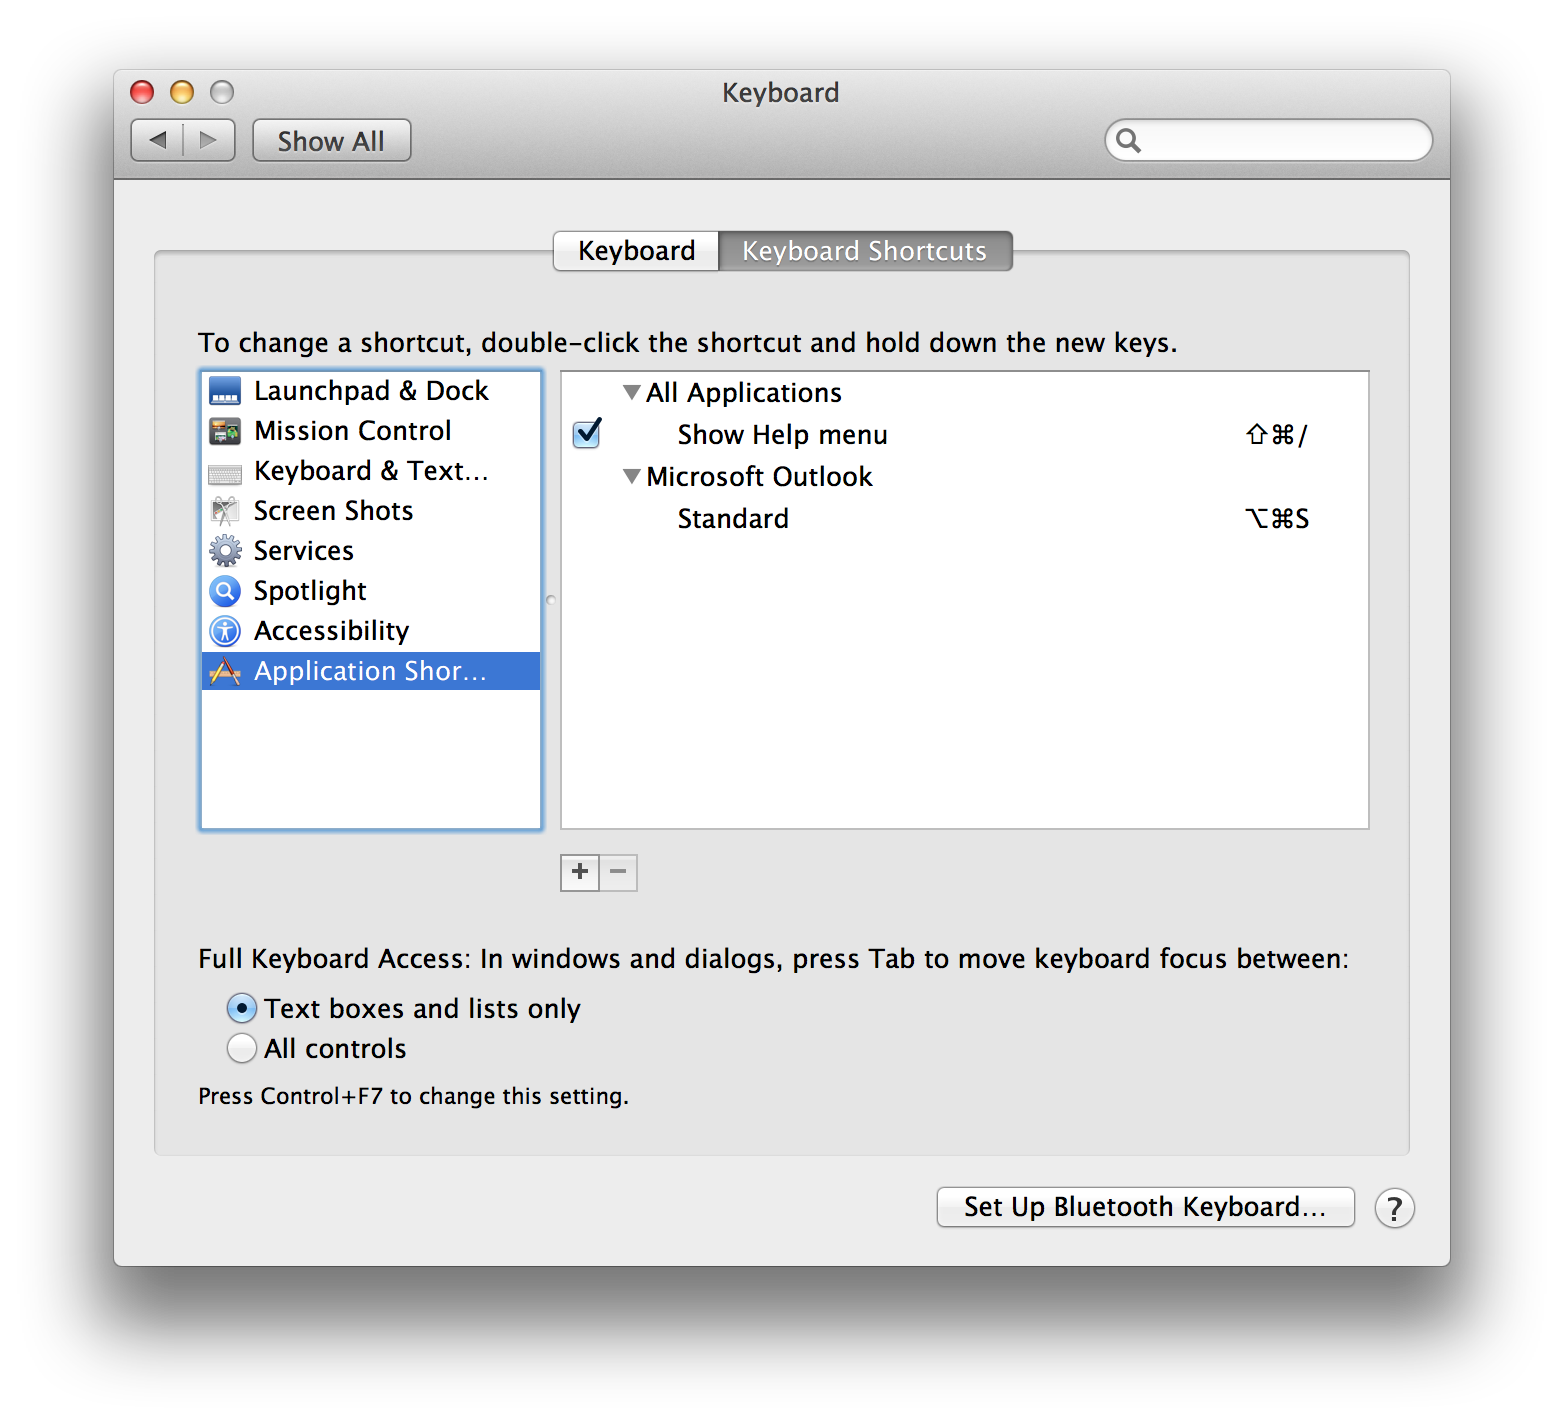Open the Keyboard Shortcuts tab

click(864, 251)
